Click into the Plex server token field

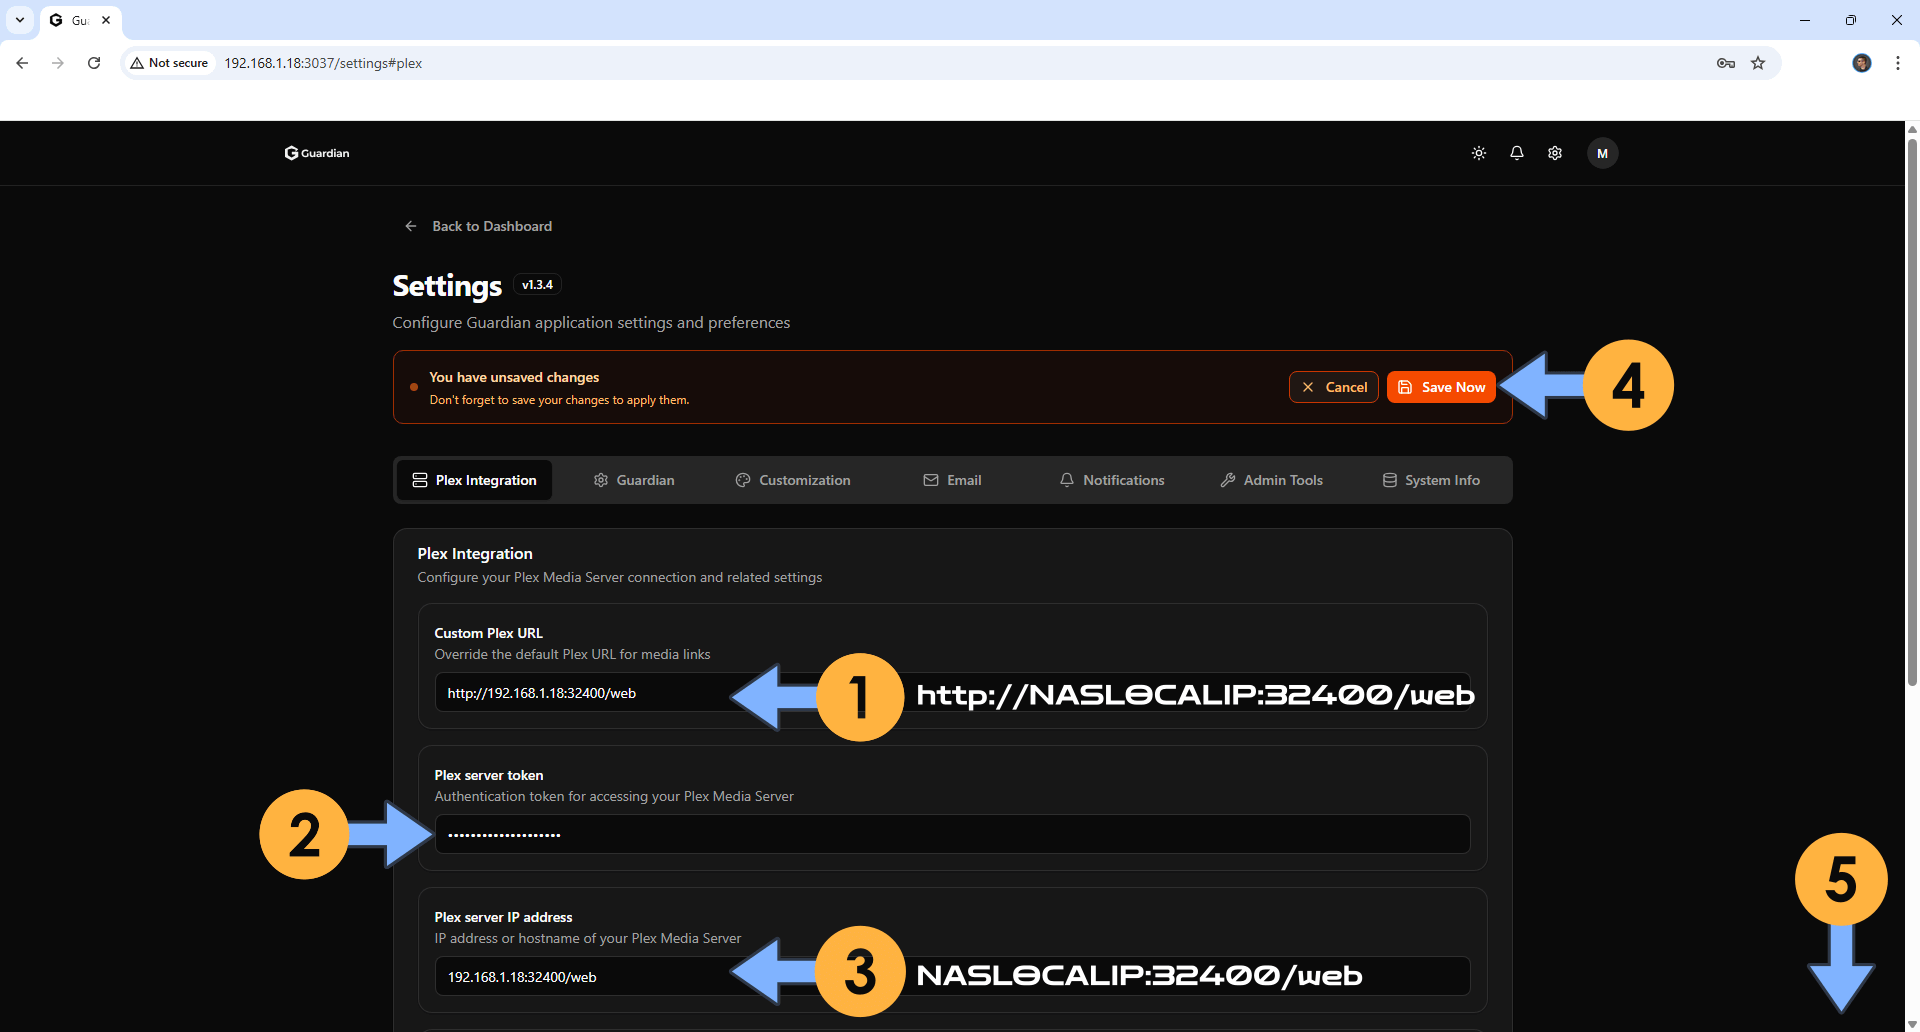[x=950, y=834]
